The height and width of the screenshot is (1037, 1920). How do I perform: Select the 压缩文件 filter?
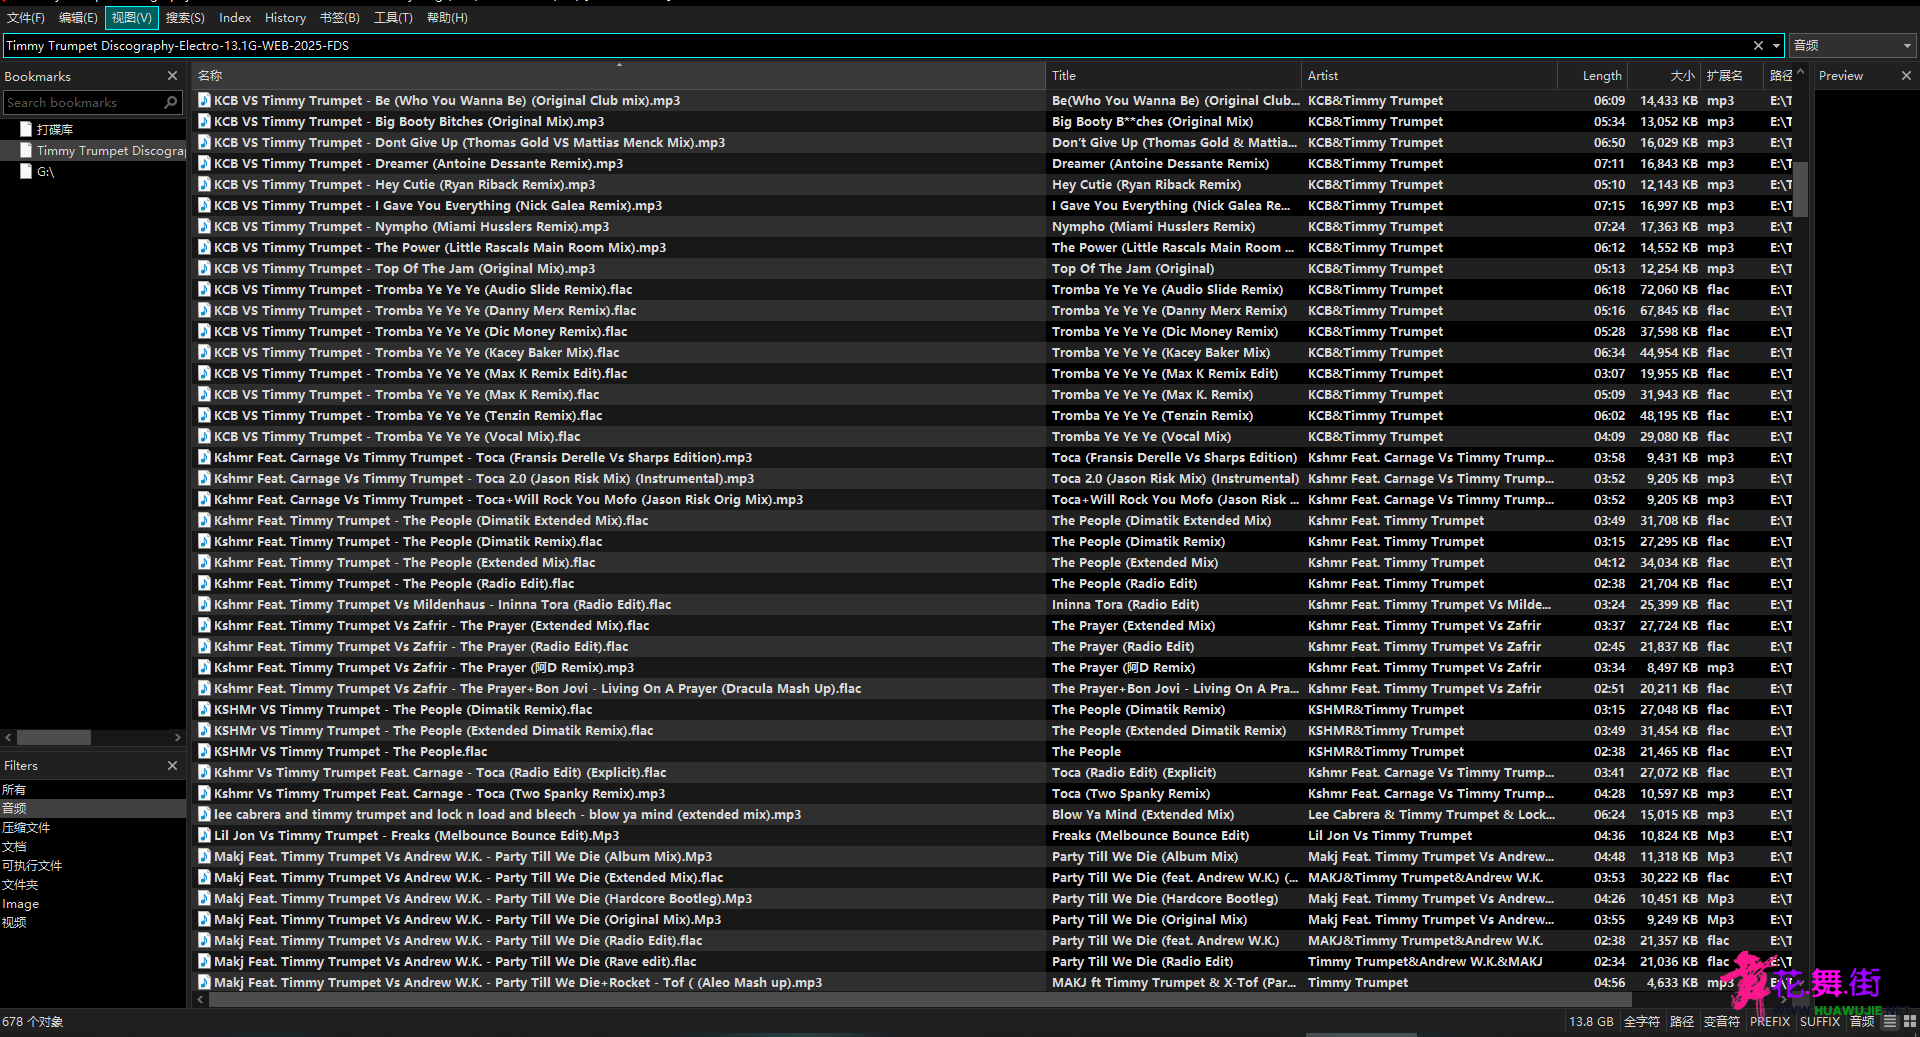pyautogui.click(x=93, y=827)
